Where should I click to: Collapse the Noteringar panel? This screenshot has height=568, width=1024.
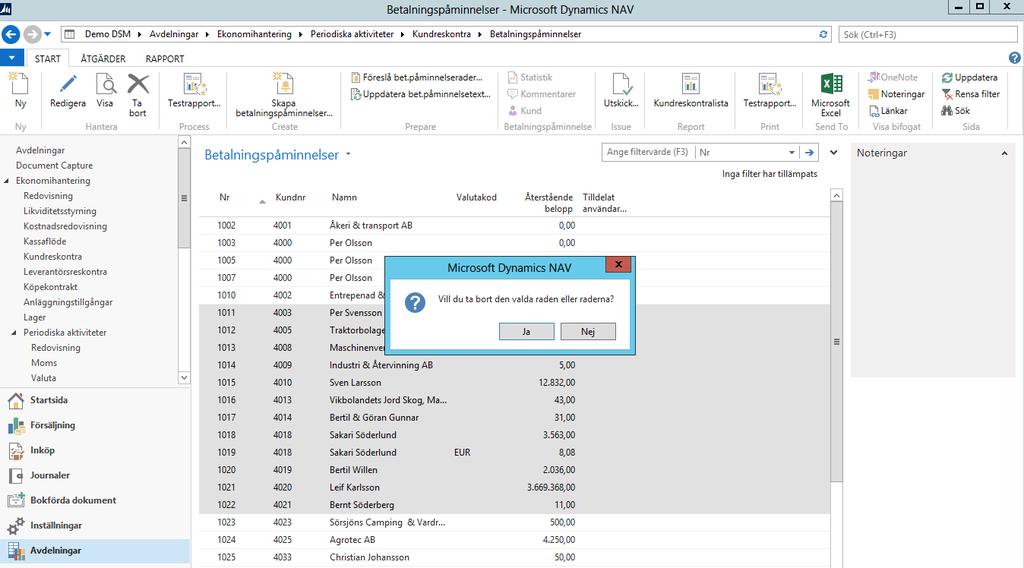1004,153
